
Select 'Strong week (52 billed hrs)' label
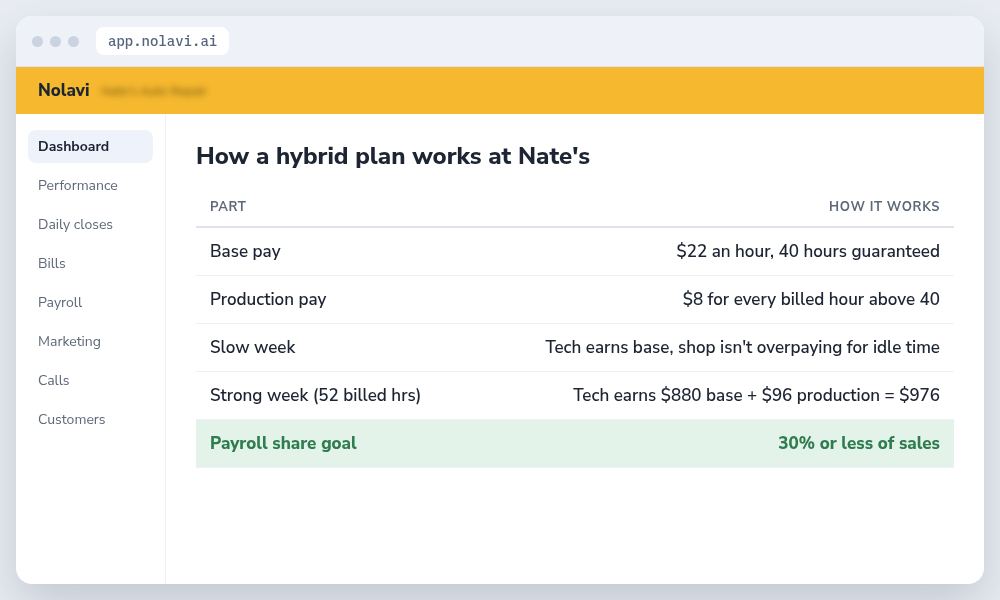(315, 395)
